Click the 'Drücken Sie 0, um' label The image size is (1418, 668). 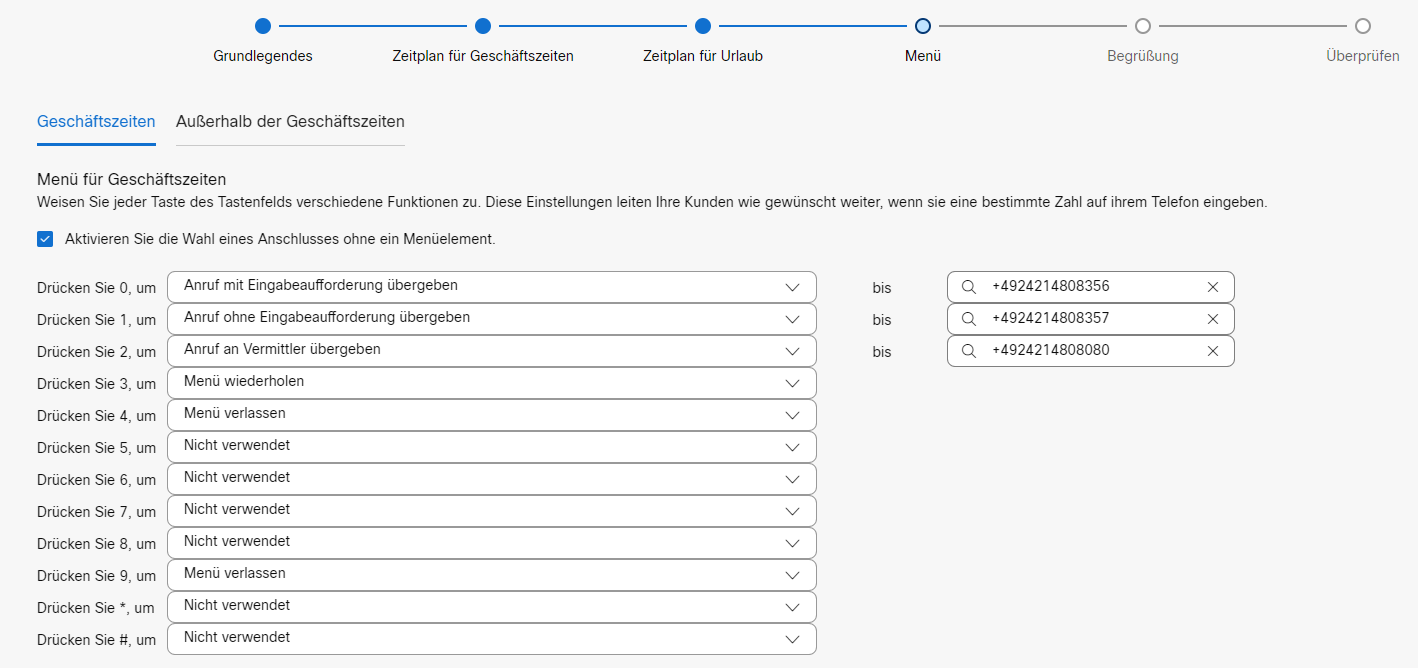pos(97,288)
